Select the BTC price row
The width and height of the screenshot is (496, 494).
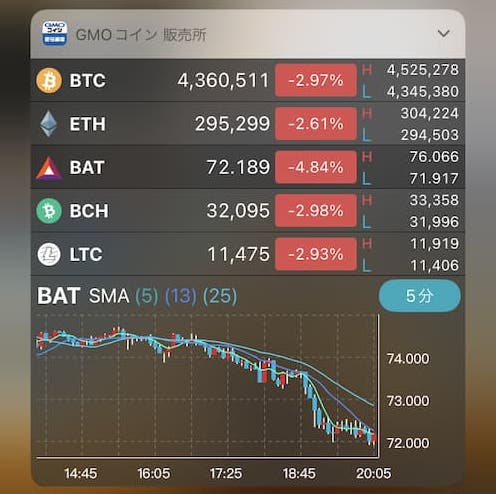pyautogui.click(x=248, y=80)
